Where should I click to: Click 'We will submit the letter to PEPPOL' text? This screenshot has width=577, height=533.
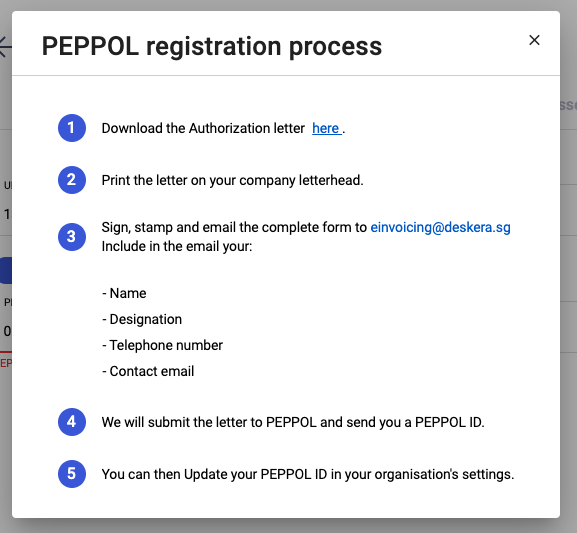click(x=209, y=422)
